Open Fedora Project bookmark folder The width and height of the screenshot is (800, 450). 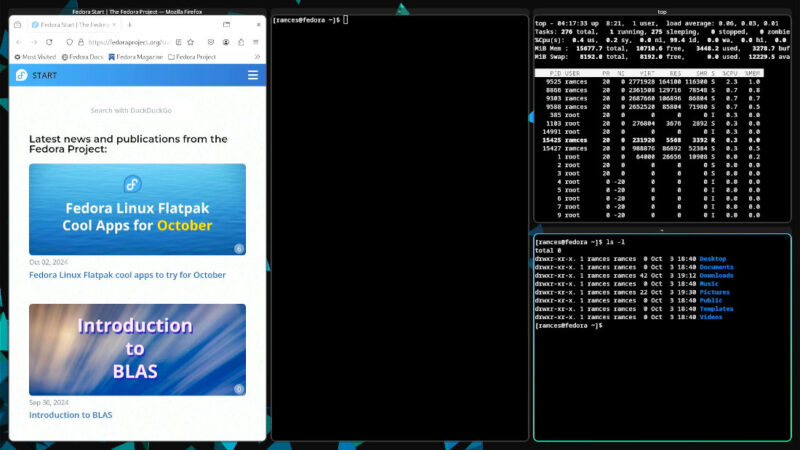click(x=192, y=57)
